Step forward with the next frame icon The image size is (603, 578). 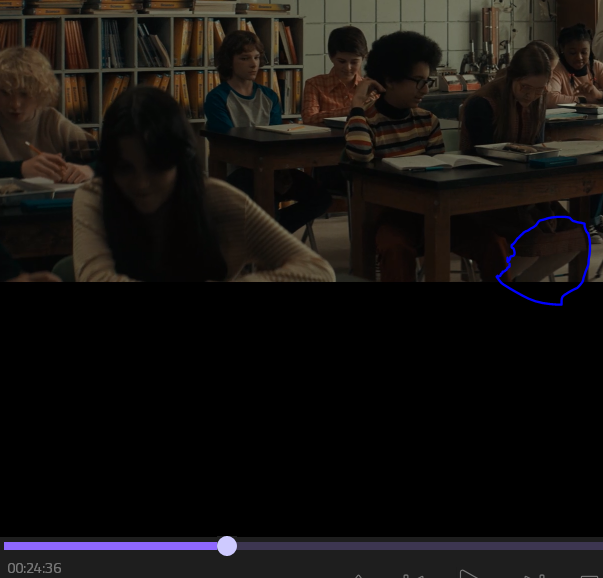pos(534,575)
